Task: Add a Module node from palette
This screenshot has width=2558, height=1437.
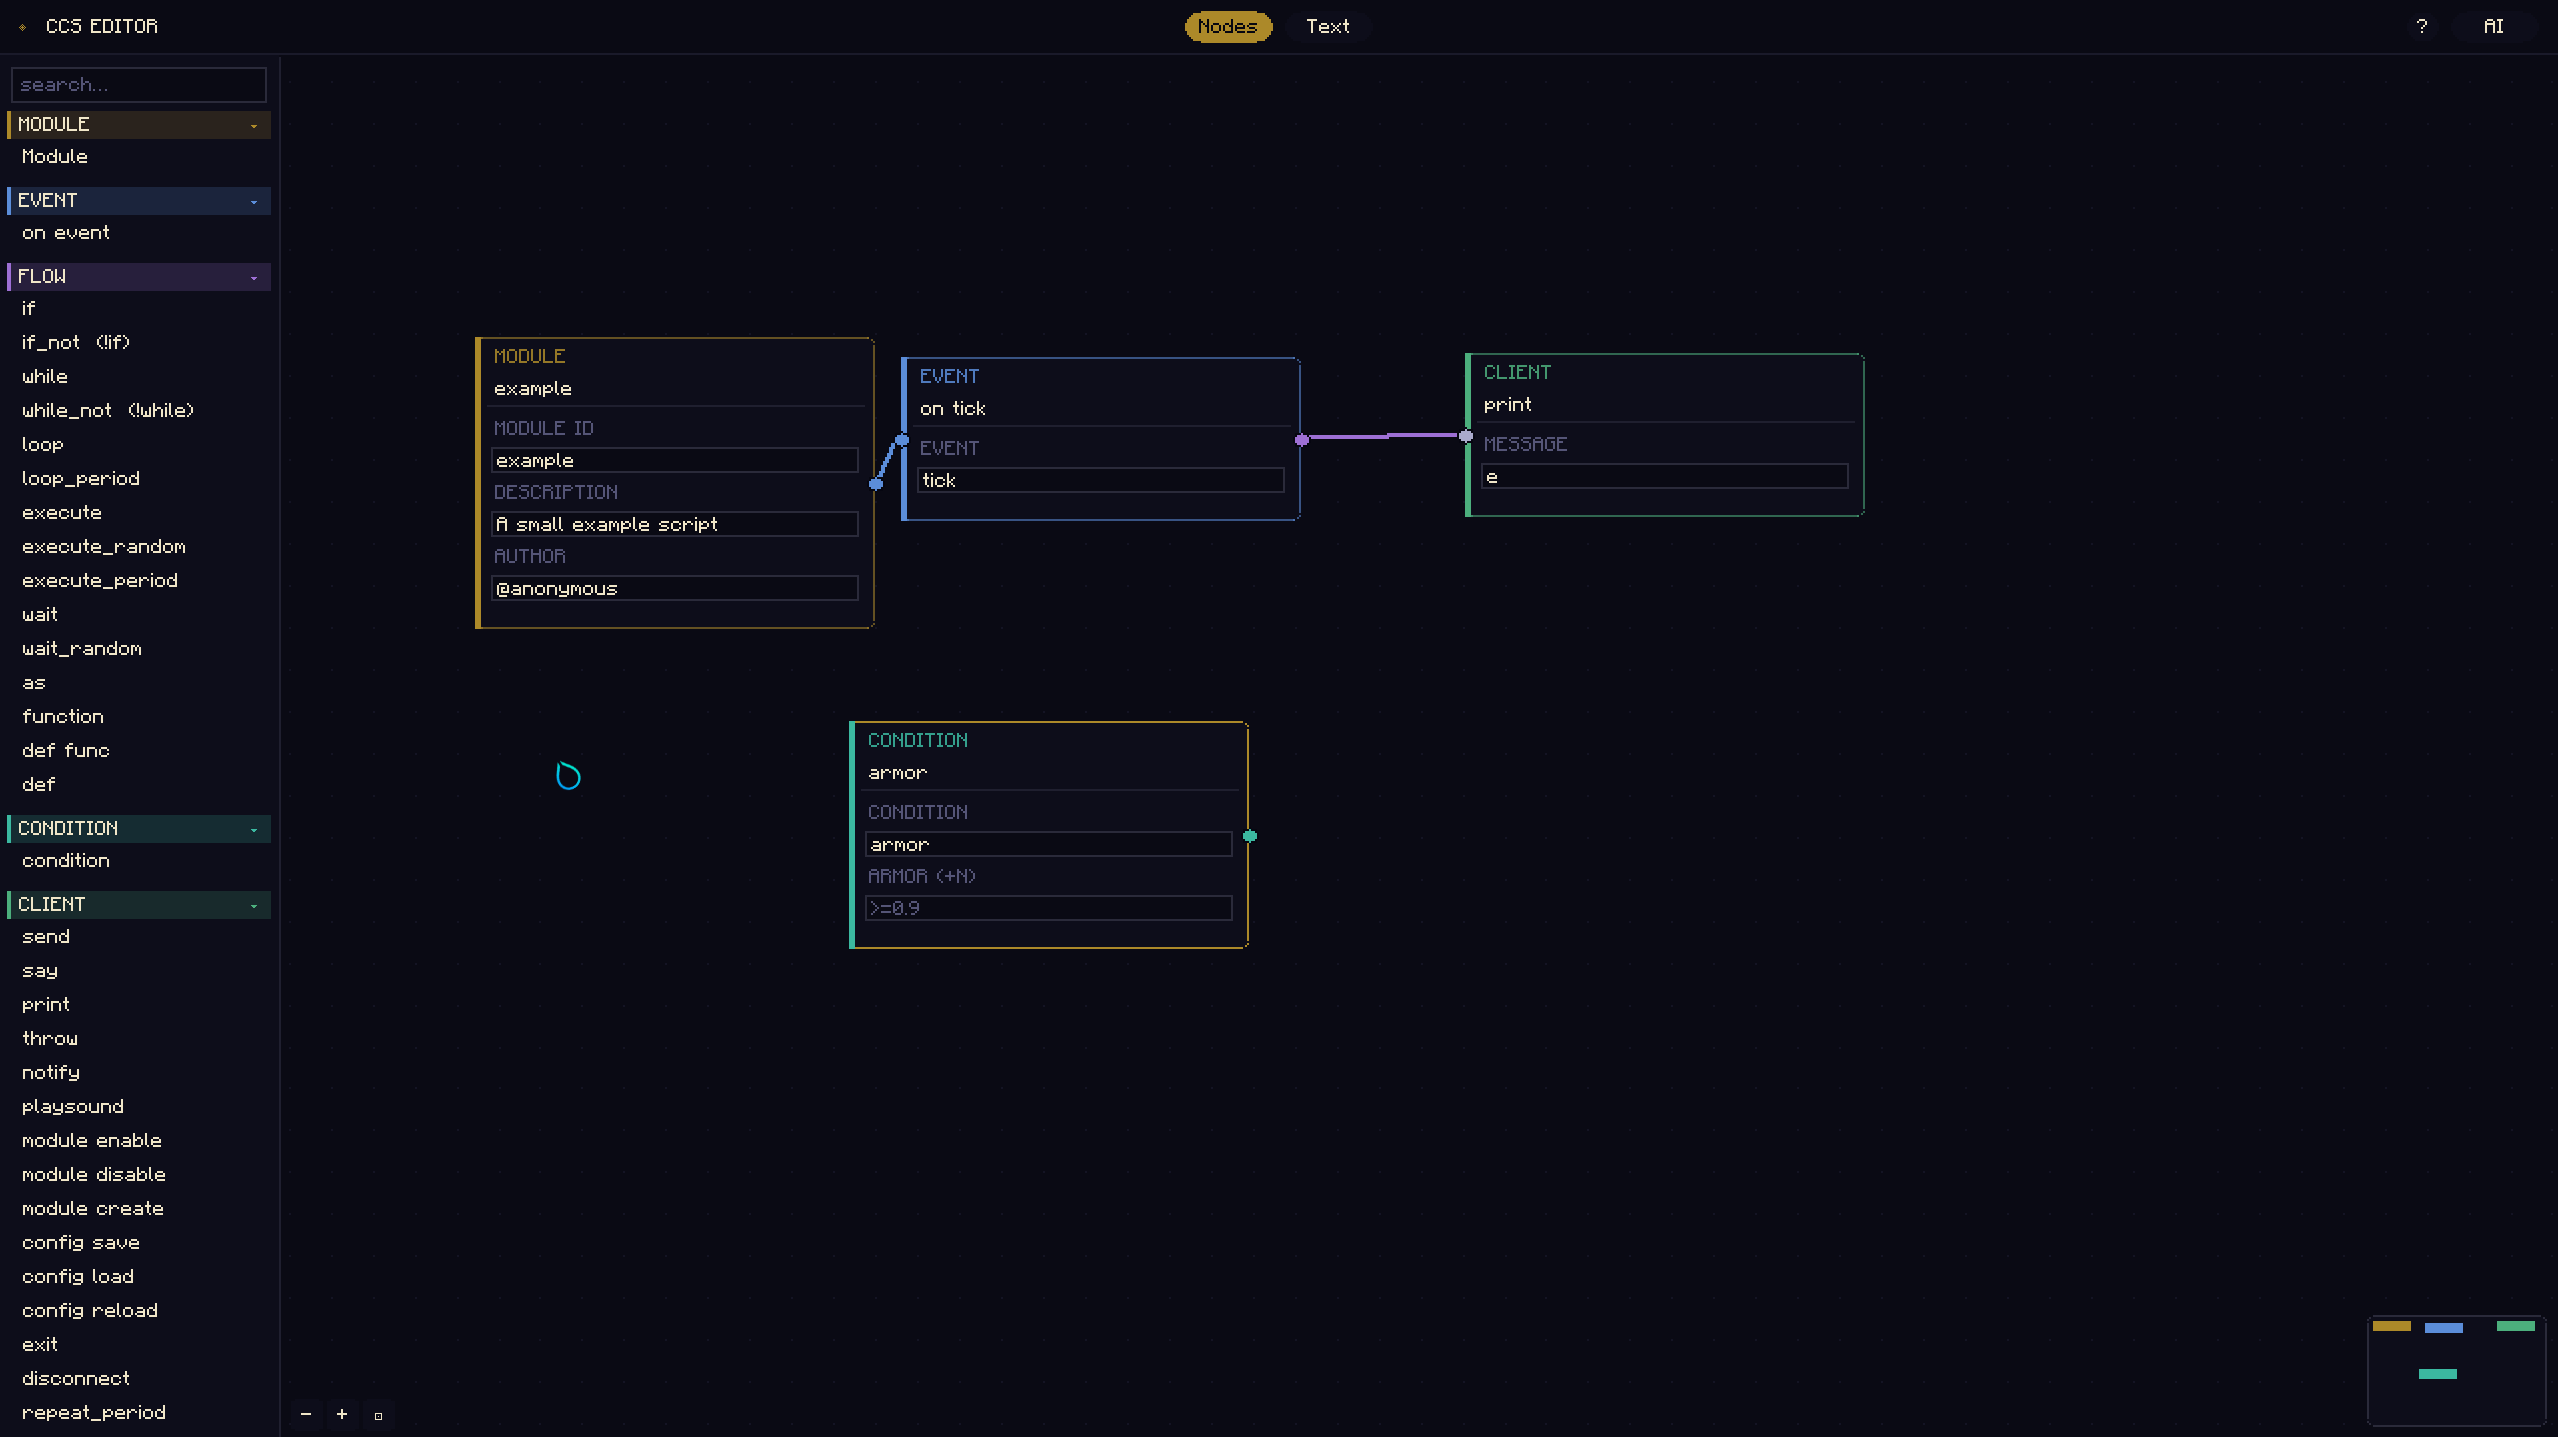Action: 139,157
